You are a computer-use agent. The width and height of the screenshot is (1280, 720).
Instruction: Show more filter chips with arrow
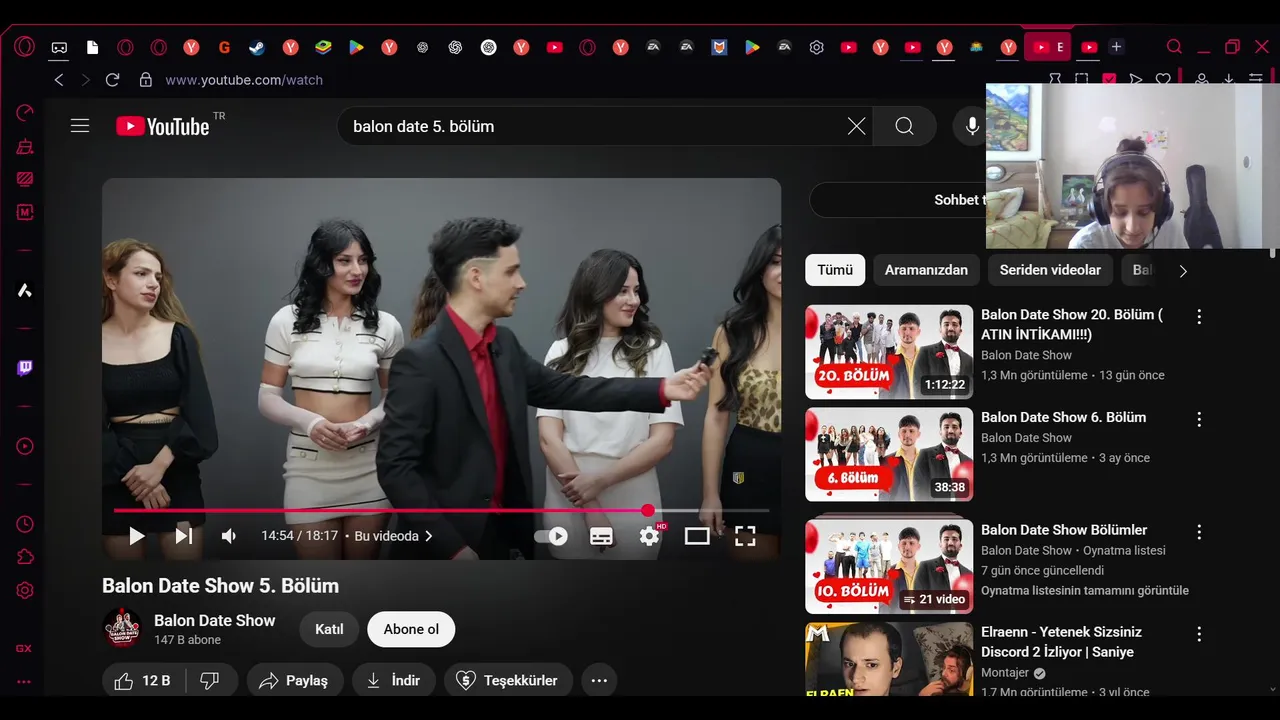(1183, 271)
